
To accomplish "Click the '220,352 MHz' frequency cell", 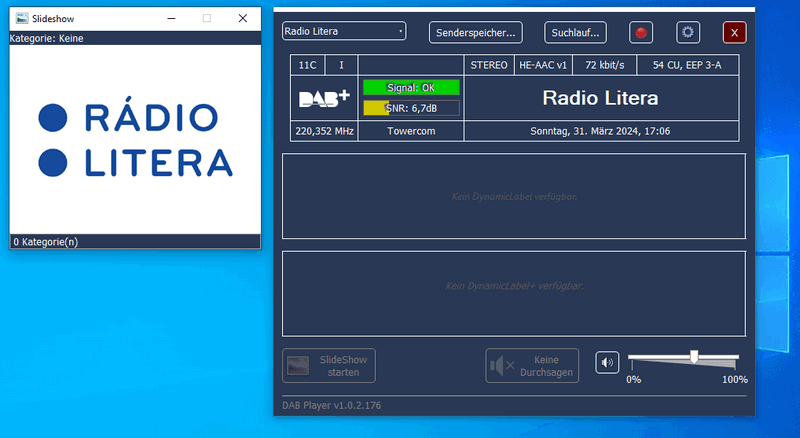I will coord(324,131).
